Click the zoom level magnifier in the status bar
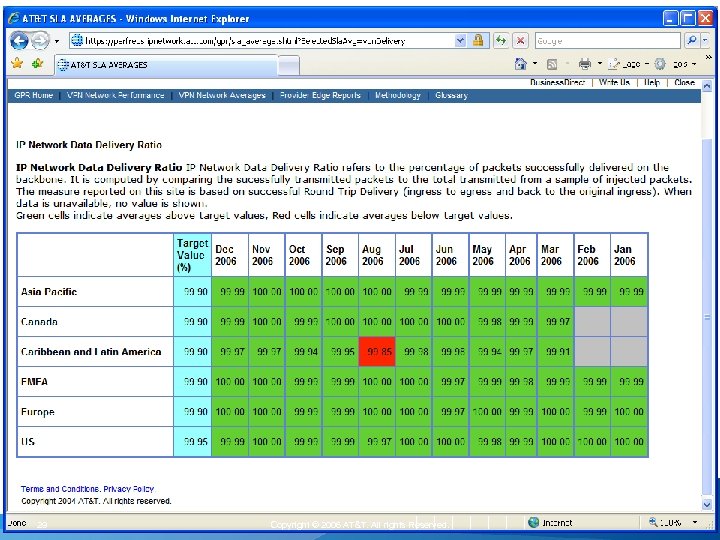Viewport: 720px width, 540px height. (x=653, y=522)
